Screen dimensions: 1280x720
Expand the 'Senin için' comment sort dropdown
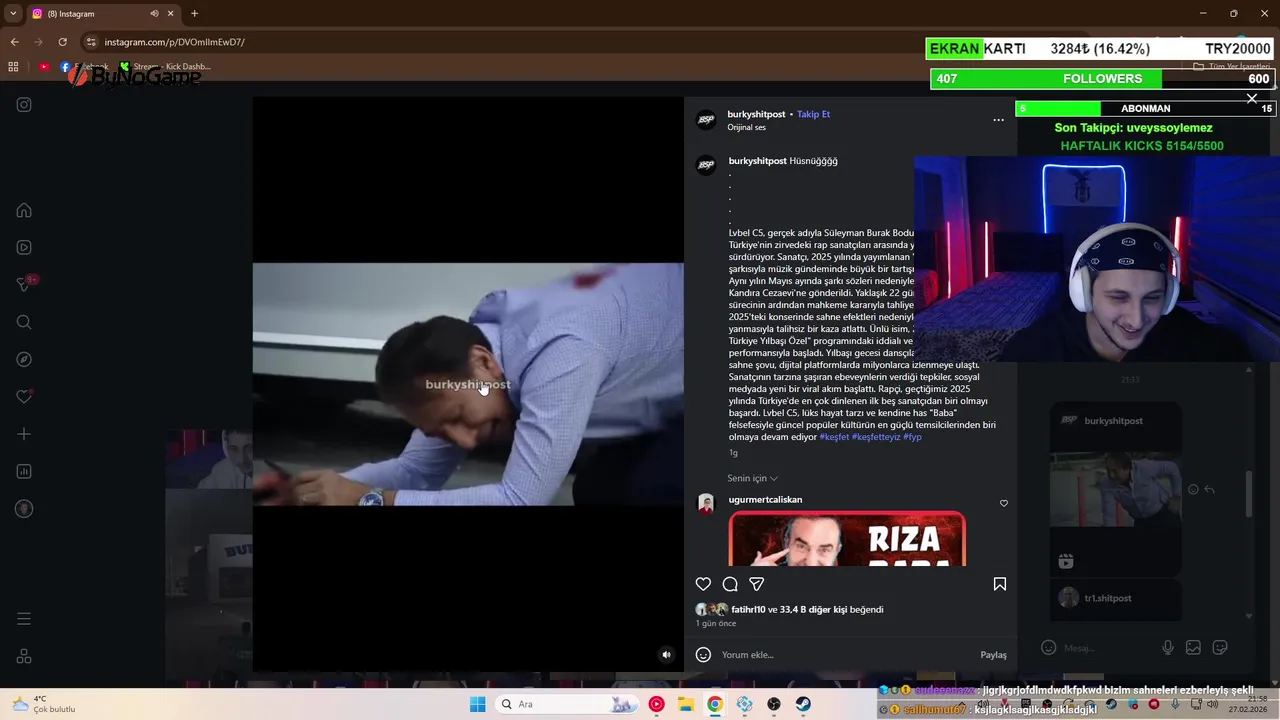point(752,478)
